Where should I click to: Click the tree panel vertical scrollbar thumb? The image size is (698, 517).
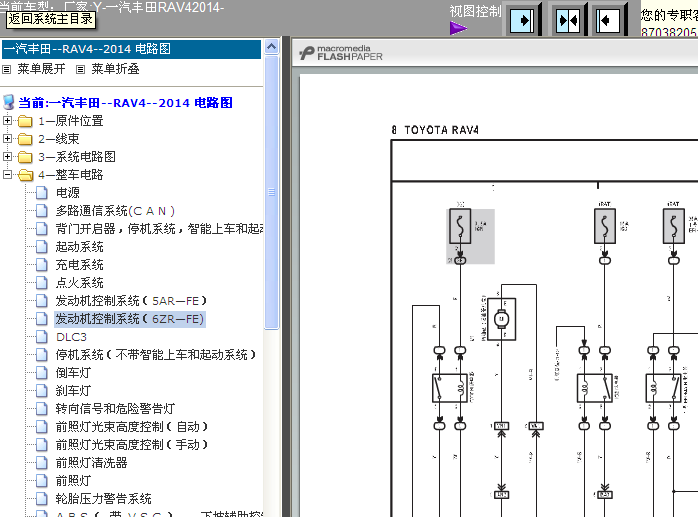click(x=272, y=192)
